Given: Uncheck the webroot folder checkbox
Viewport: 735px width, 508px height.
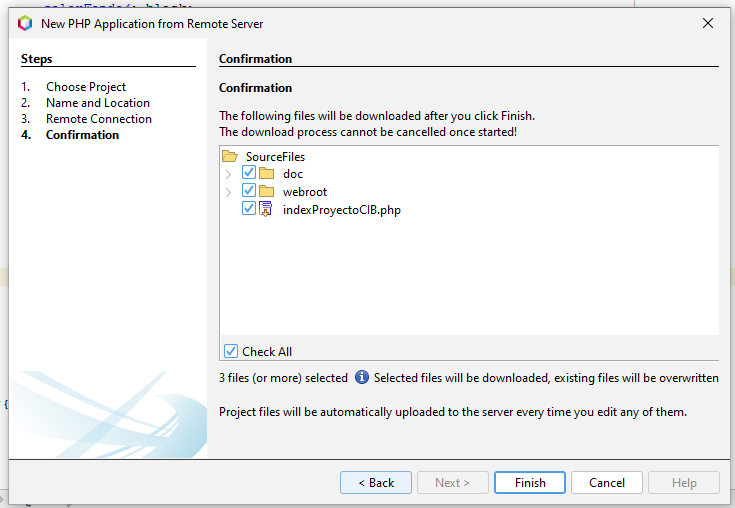Looking at the screenshot, I should click(x=249, y=191).
